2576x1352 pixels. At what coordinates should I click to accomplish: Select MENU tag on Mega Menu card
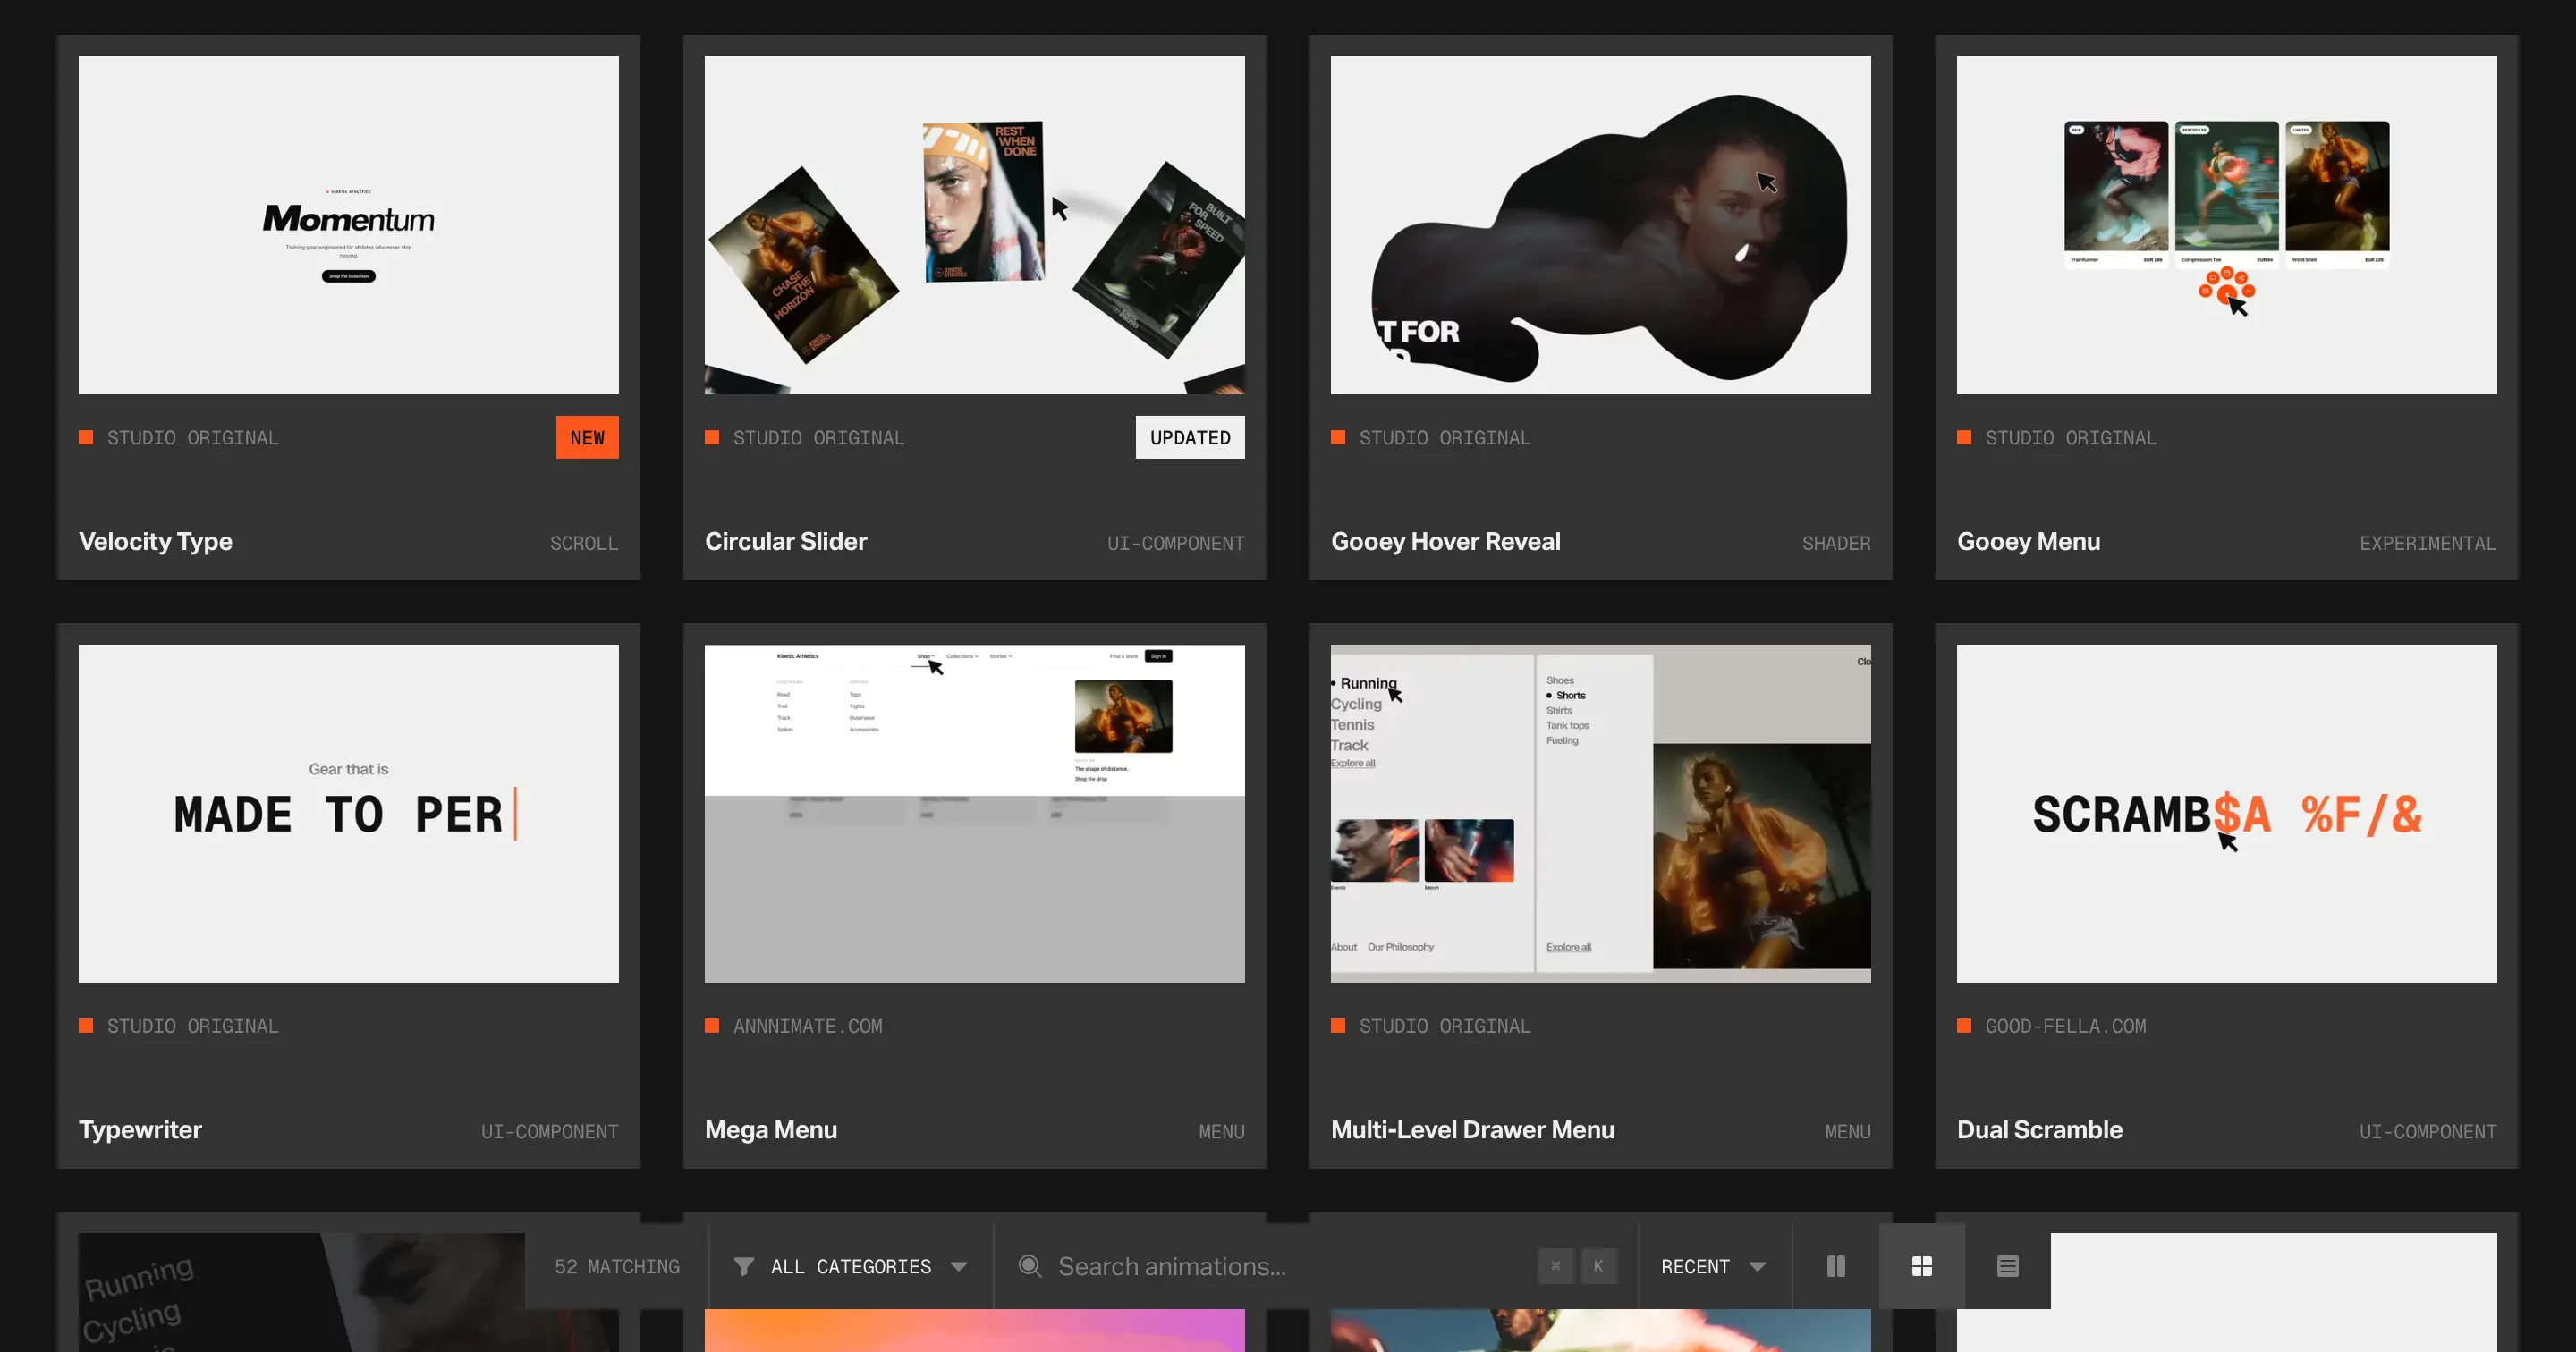tap(1222, 1131)
